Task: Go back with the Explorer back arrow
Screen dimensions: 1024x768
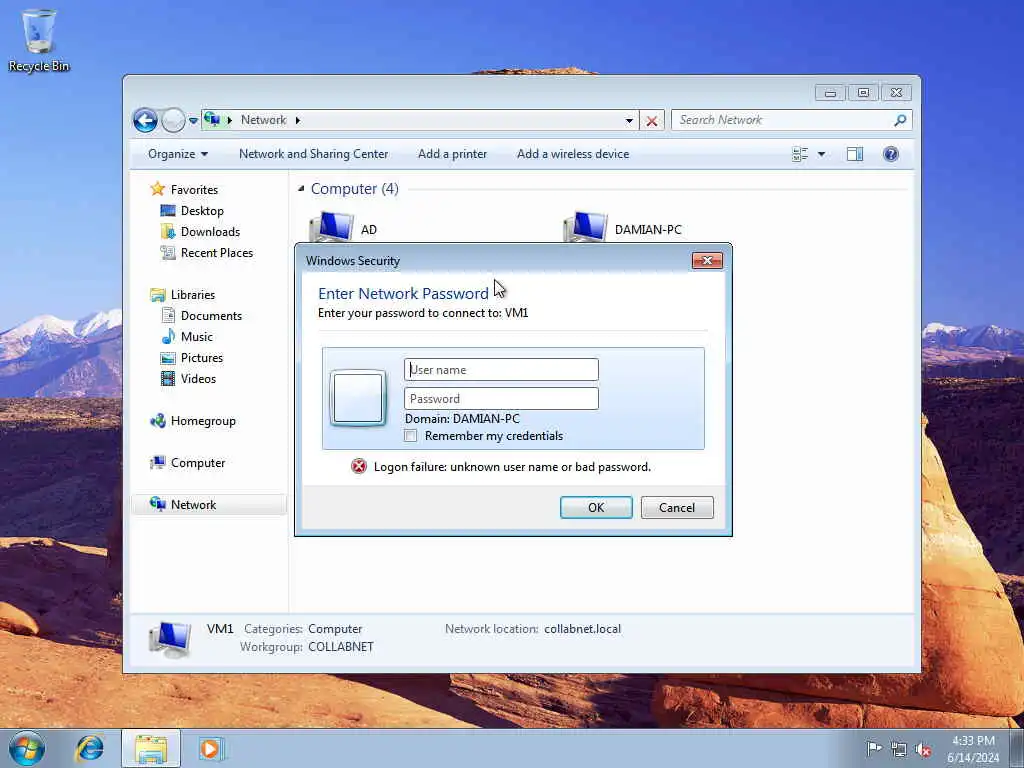Action: 145,120
